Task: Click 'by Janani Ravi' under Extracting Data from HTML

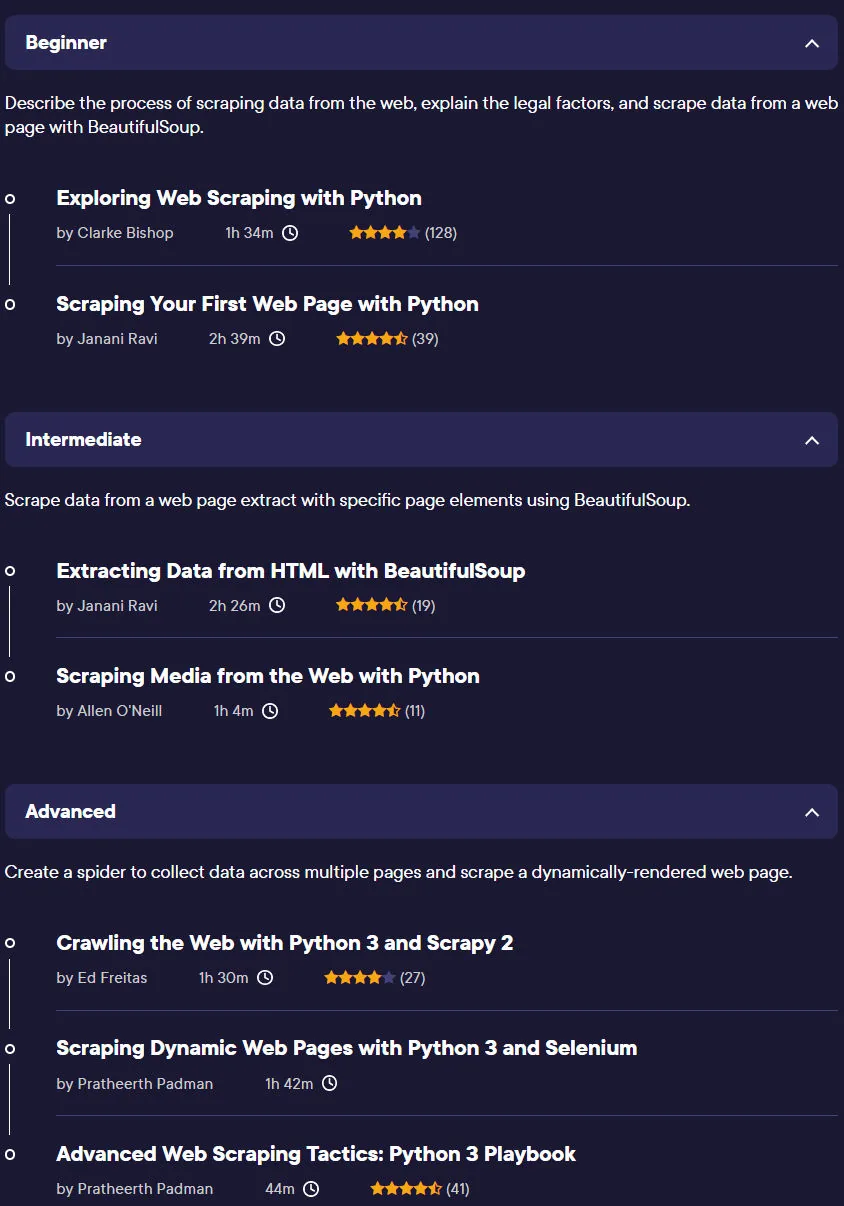Action: 107,605
